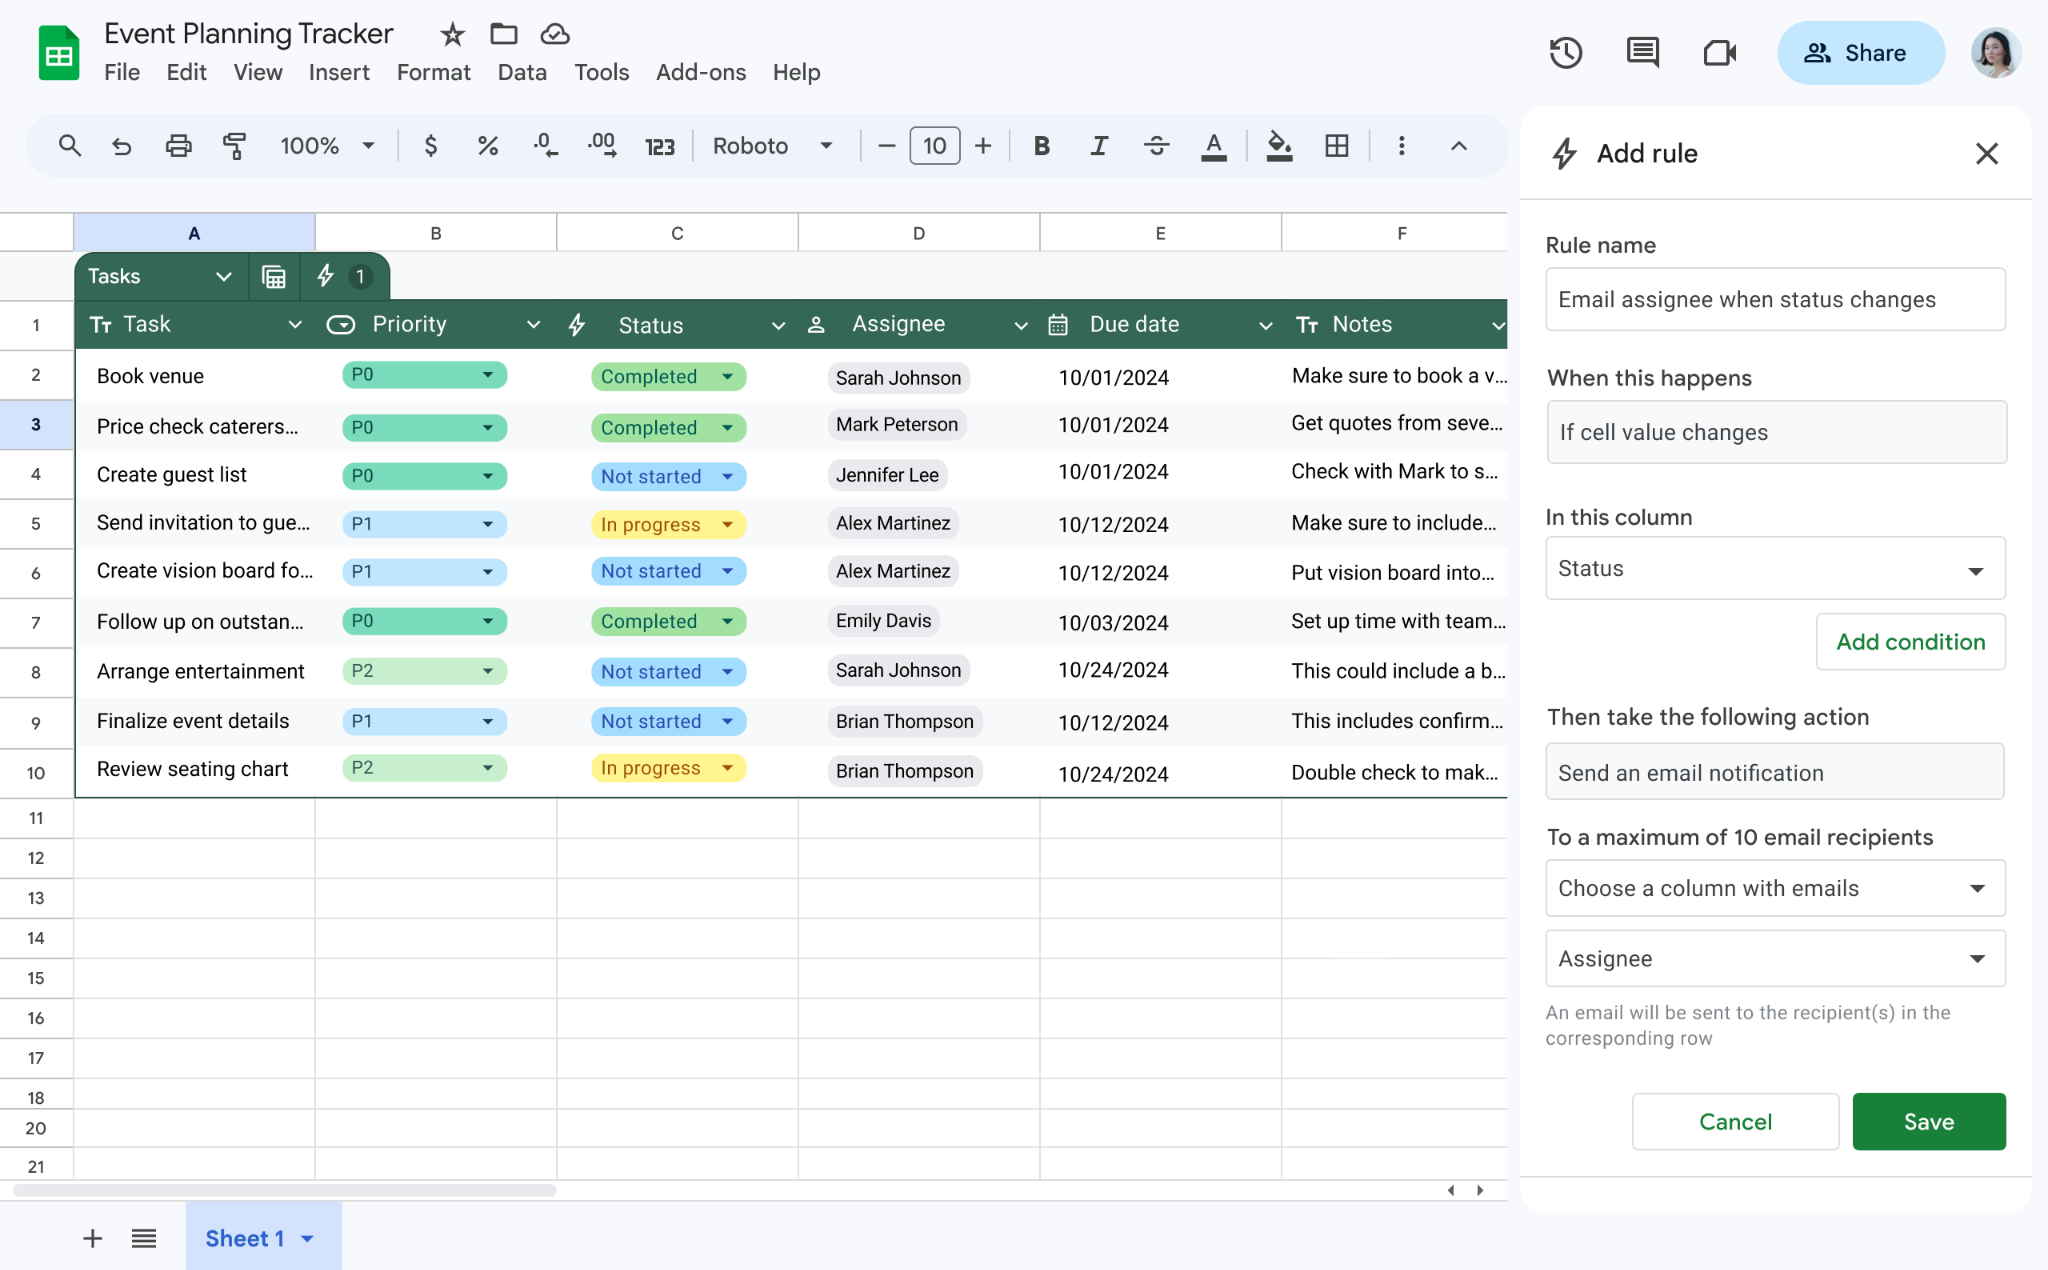Open the Format menu

(x=433, y=72)
